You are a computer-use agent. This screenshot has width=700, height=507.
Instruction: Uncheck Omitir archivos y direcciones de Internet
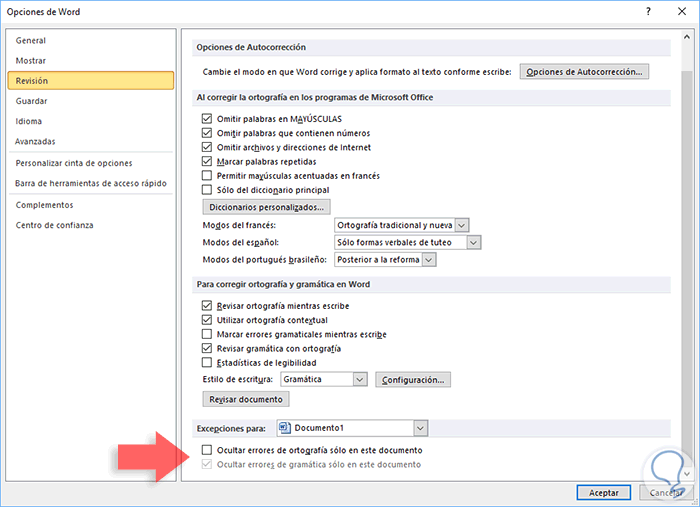[x=207, y=147]
